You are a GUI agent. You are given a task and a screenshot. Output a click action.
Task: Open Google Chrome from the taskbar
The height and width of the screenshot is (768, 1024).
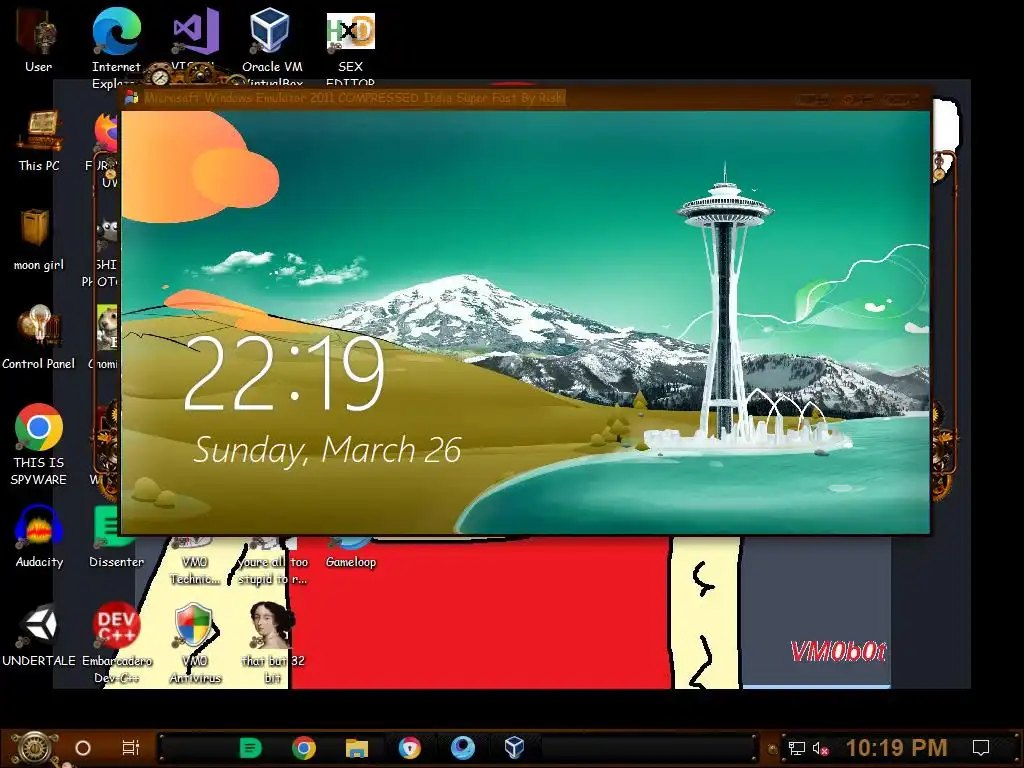[x=304, y=748]
